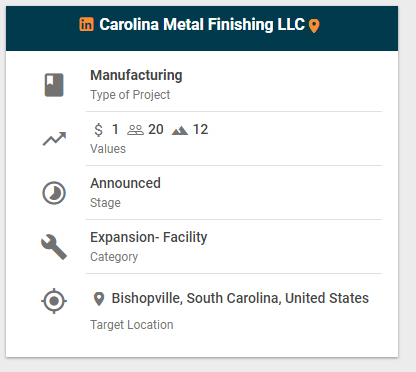Click the book icon for project type
The image size is (416, 372).
(54, 85)
